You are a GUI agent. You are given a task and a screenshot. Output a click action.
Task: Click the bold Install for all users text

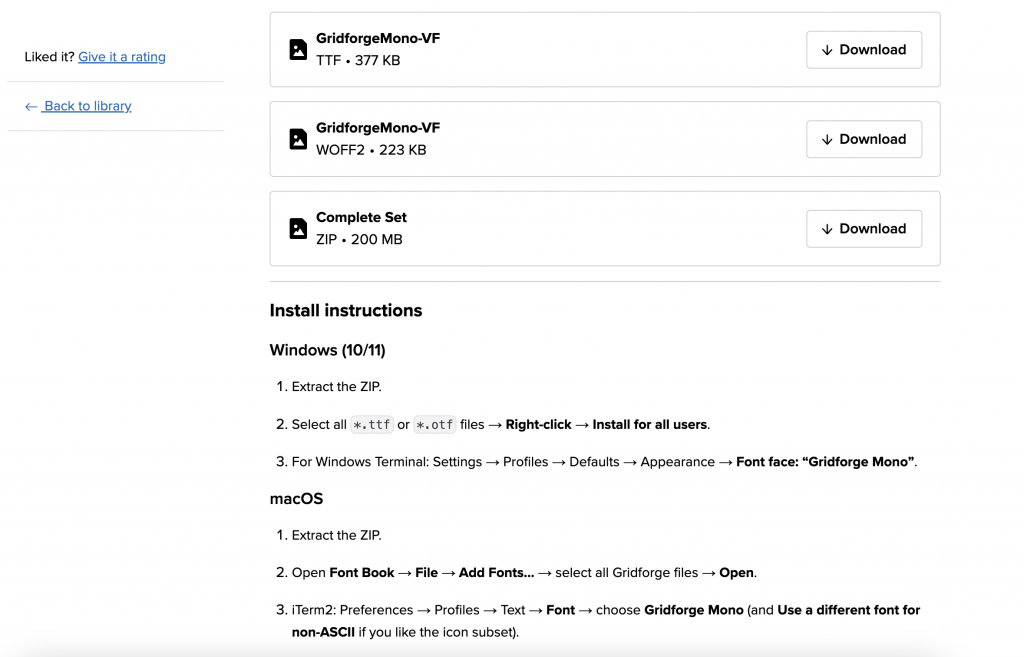click(x=649, y=425)
